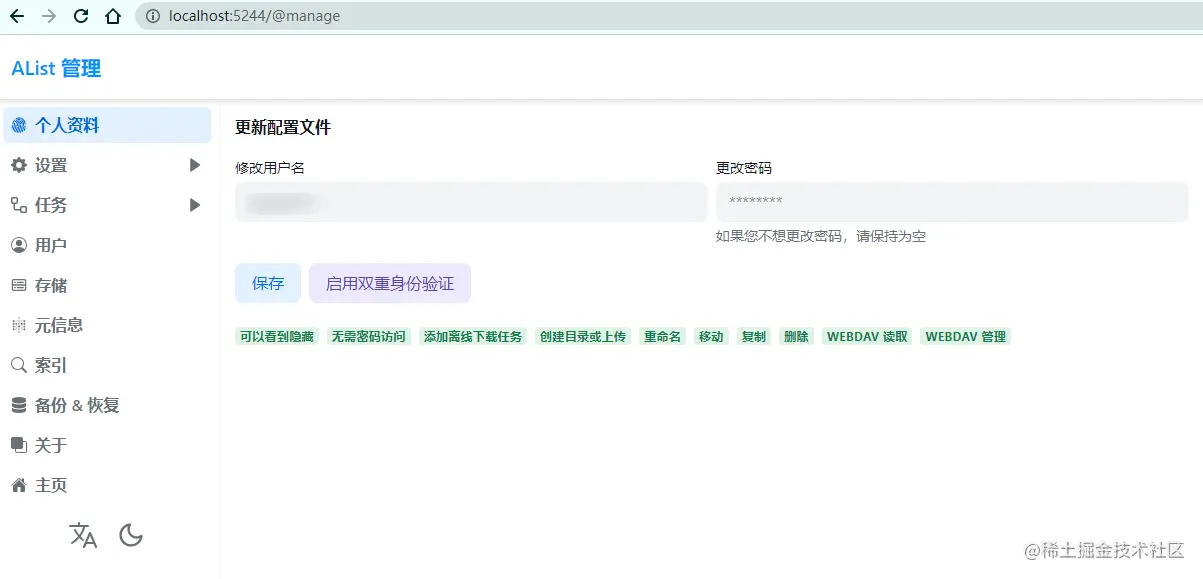Viewport: 1203px width, 579px height.
Task: Open the 索引 section
Action: tap(107, 365)
